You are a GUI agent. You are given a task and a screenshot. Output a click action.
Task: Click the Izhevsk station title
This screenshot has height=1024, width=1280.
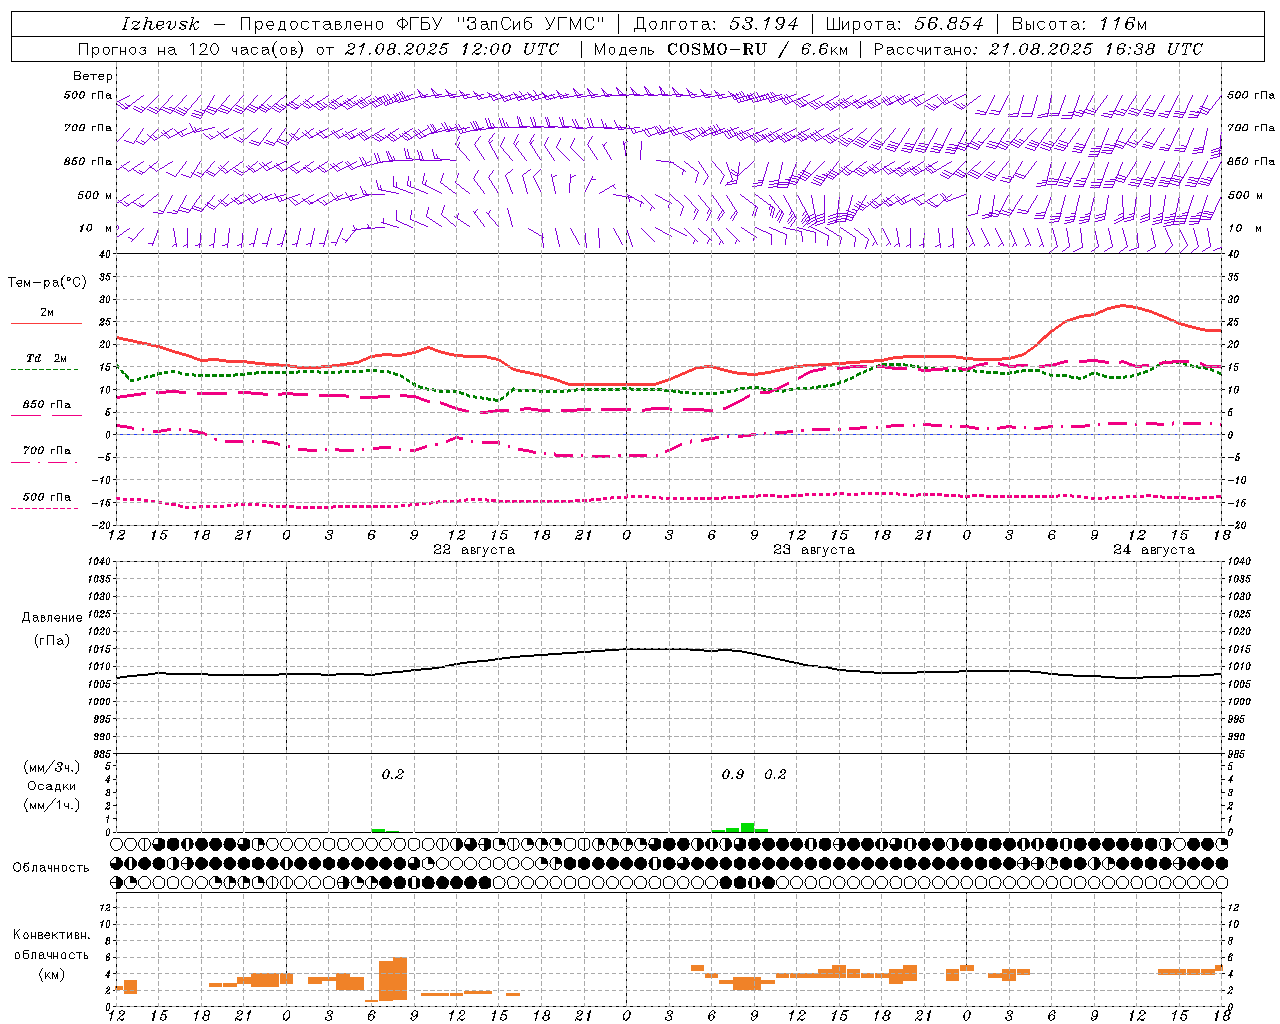160,24
